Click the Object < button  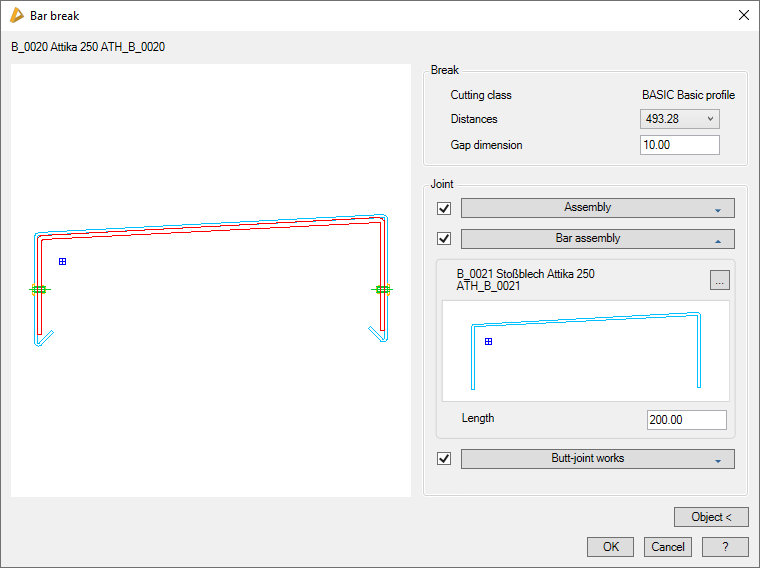coord(711,517)
